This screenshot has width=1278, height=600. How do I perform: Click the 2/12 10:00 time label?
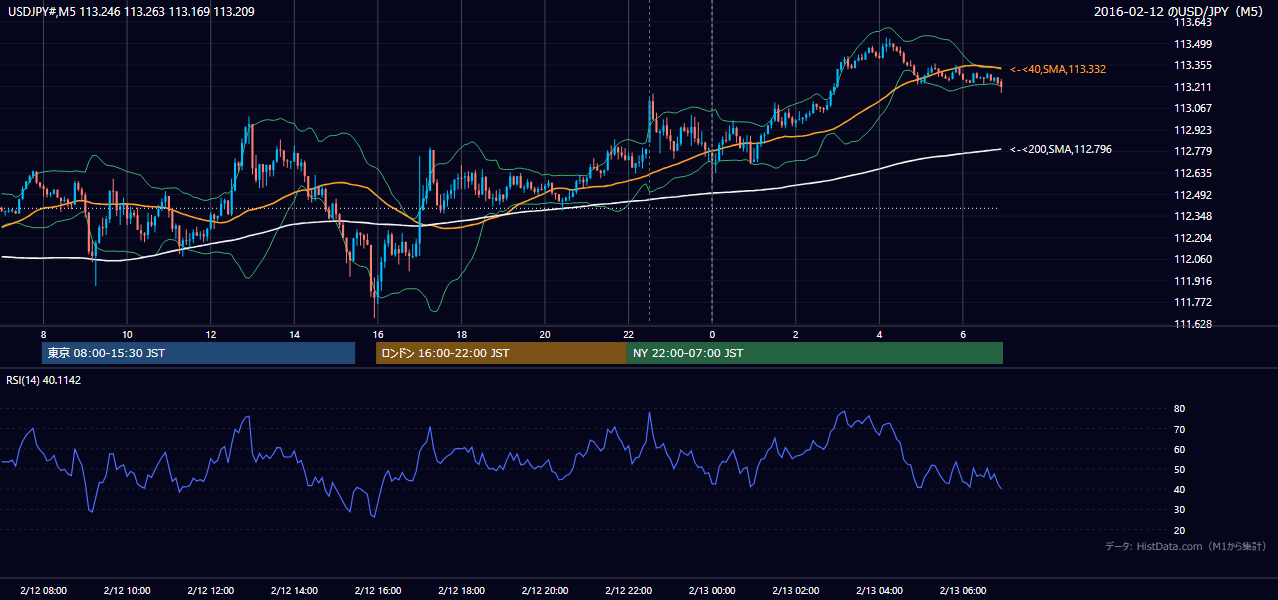point(127,591)
